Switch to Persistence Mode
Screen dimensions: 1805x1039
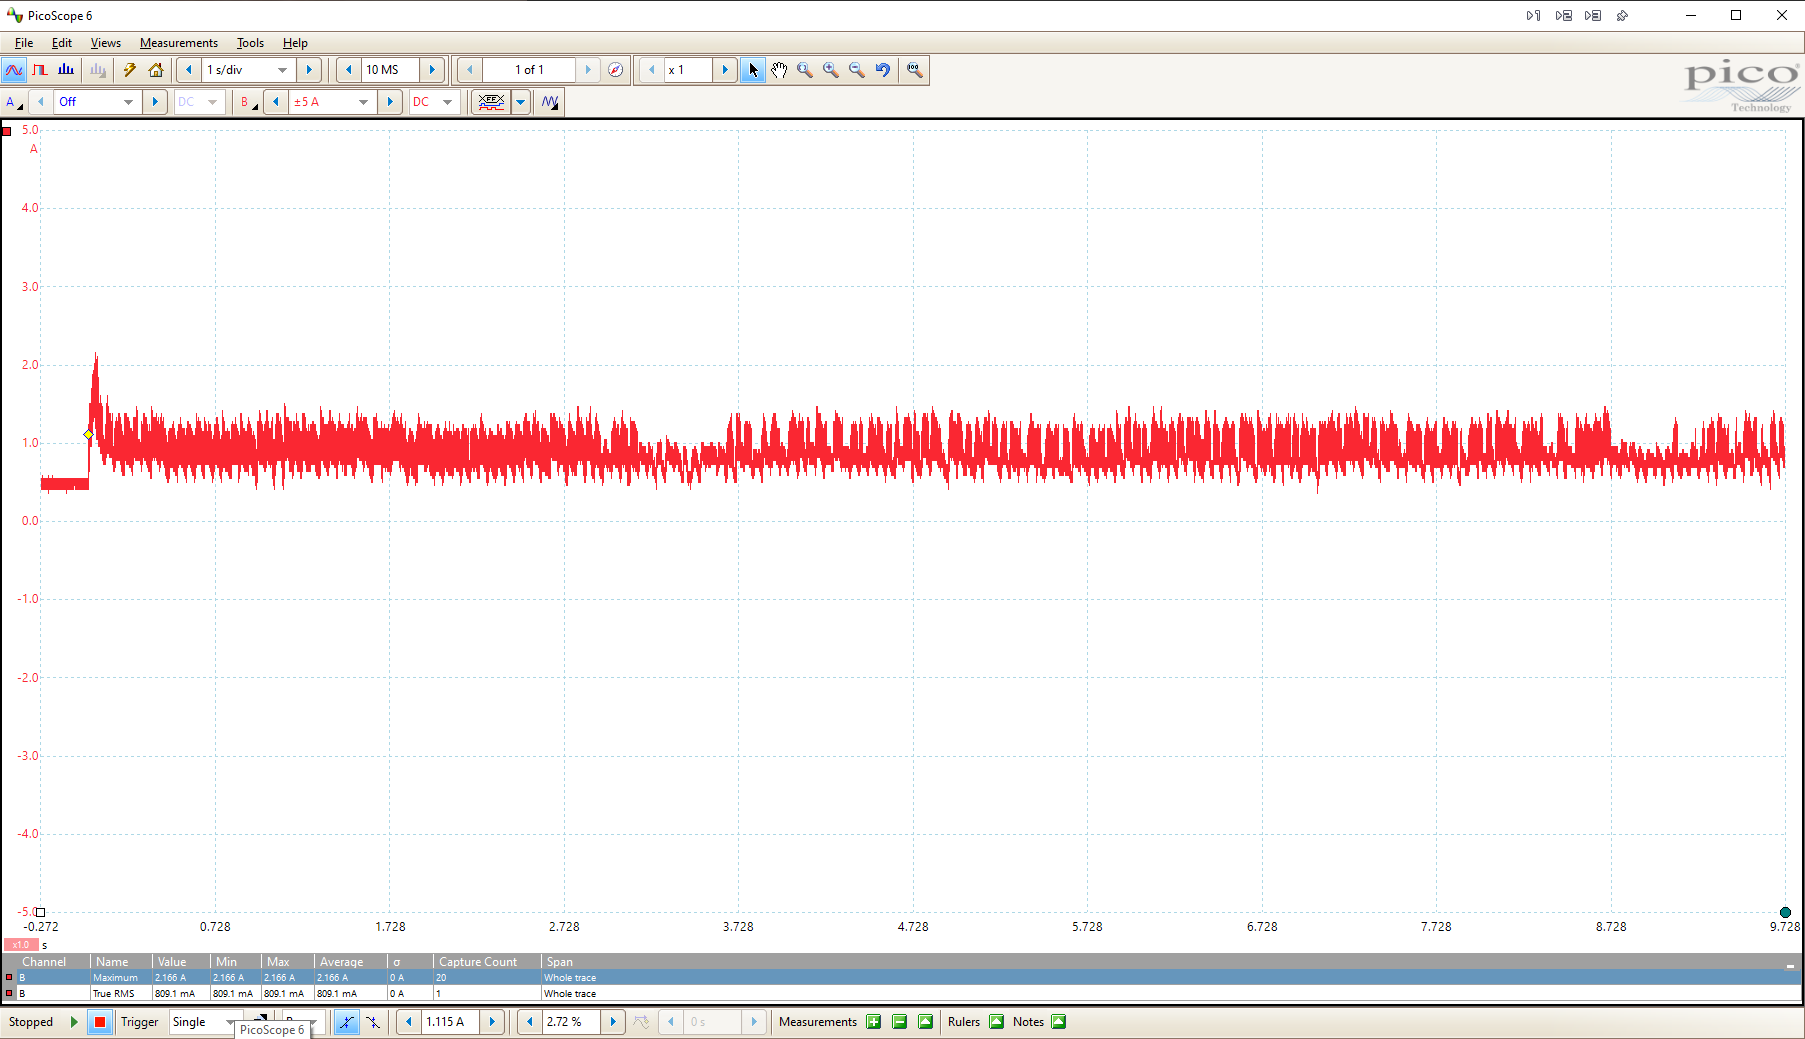[x=40, y=70]
